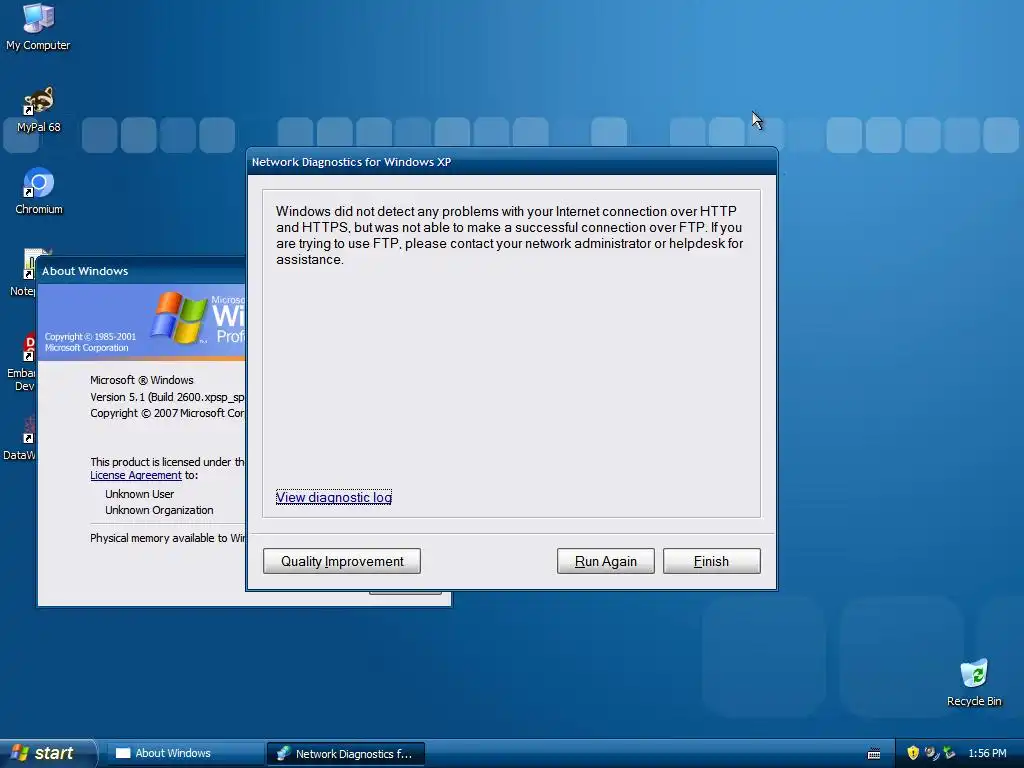Click the diagnostic result message text
This screenshot has height=768, width=1024.
pos(509,235)
